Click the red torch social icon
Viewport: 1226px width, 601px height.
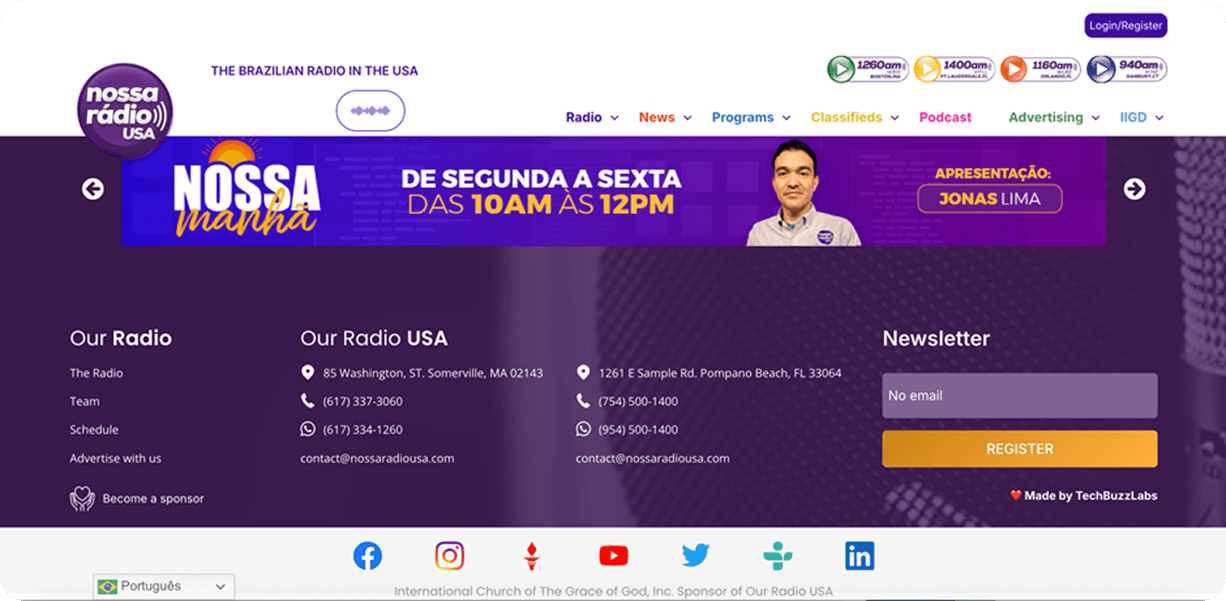pyautogui.click(x=532, y=556)
